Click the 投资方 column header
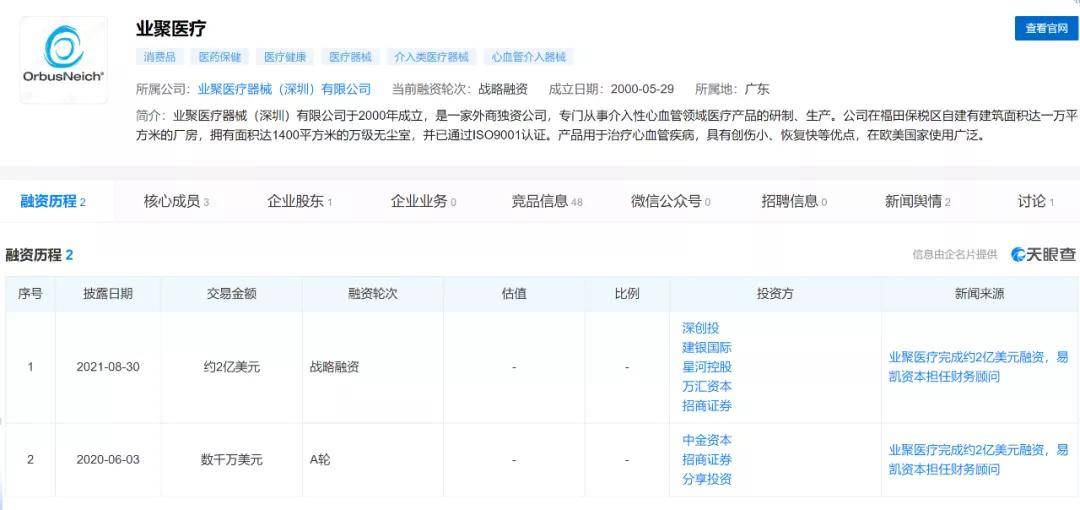The width and height of the screenshot is (1080, 510). click(775, 294)
